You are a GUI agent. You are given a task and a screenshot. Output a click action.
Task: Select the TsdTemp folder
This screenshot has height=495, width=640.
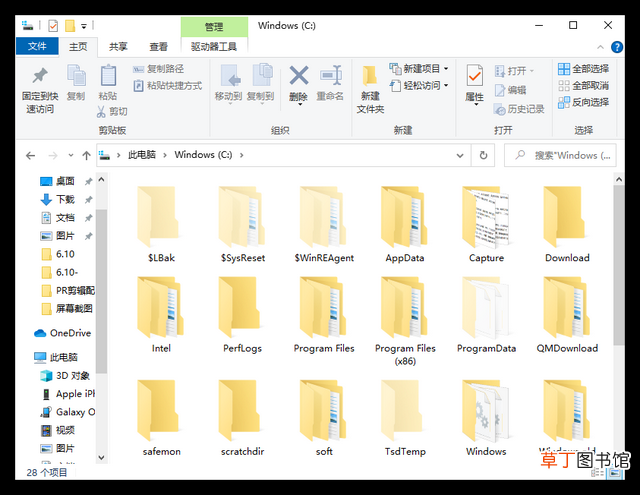pos(405,418)
